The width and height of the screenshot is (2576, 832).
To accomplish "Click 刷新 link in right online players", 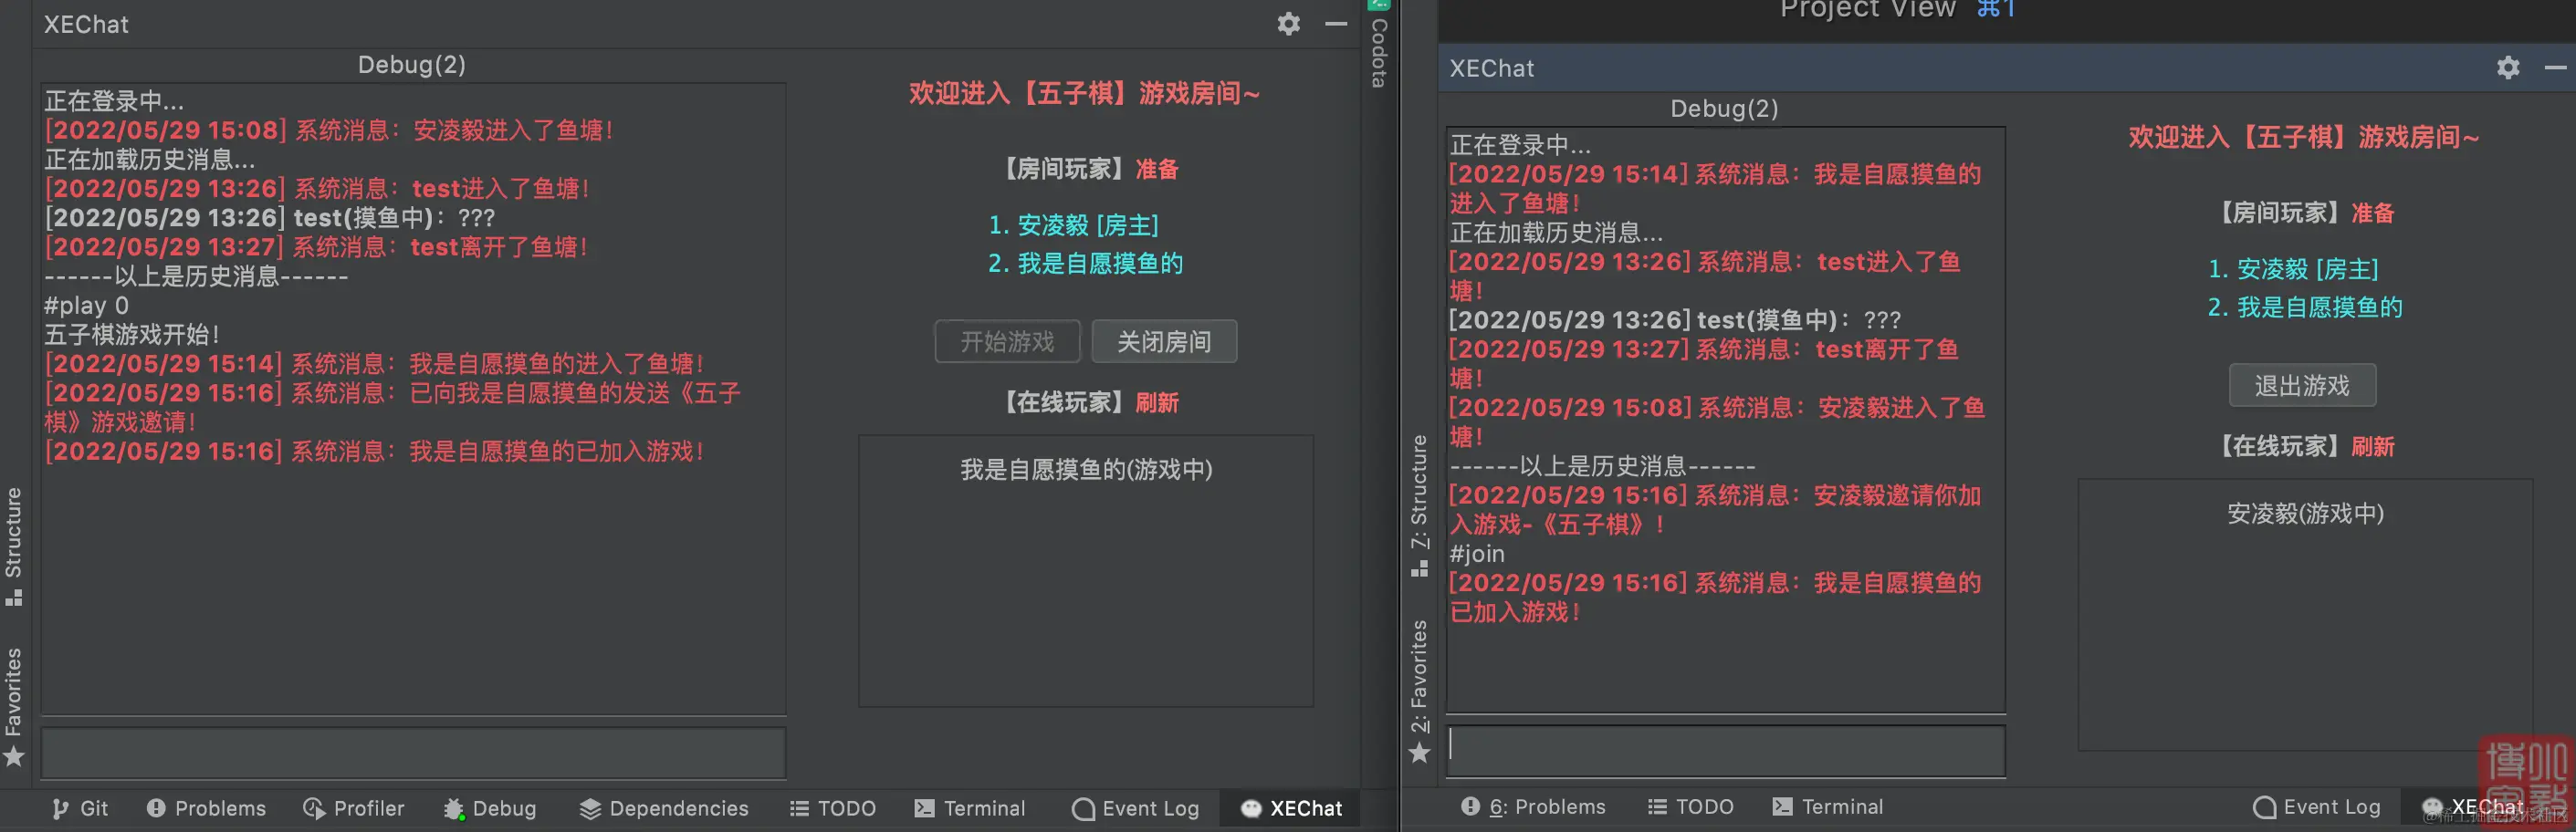I will (2373, 447).
